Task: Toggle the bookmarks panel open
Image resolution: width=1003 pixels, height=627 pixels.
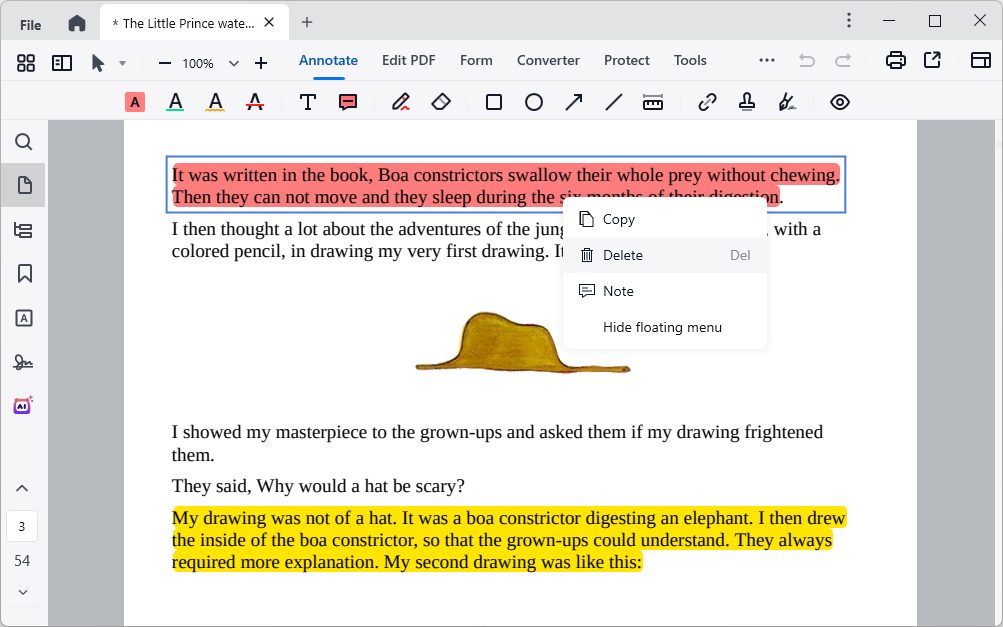Action: click(x=22, y=273)
